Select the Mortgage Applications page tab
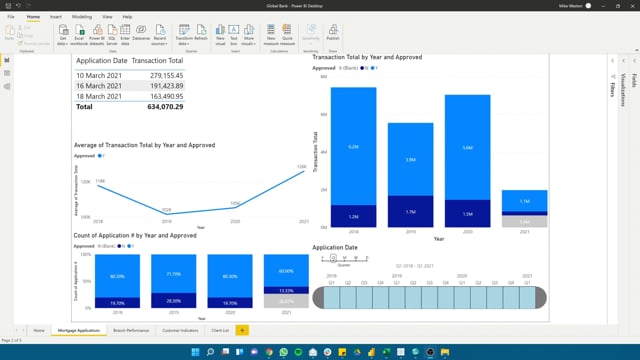 click(x=79, y=330)
